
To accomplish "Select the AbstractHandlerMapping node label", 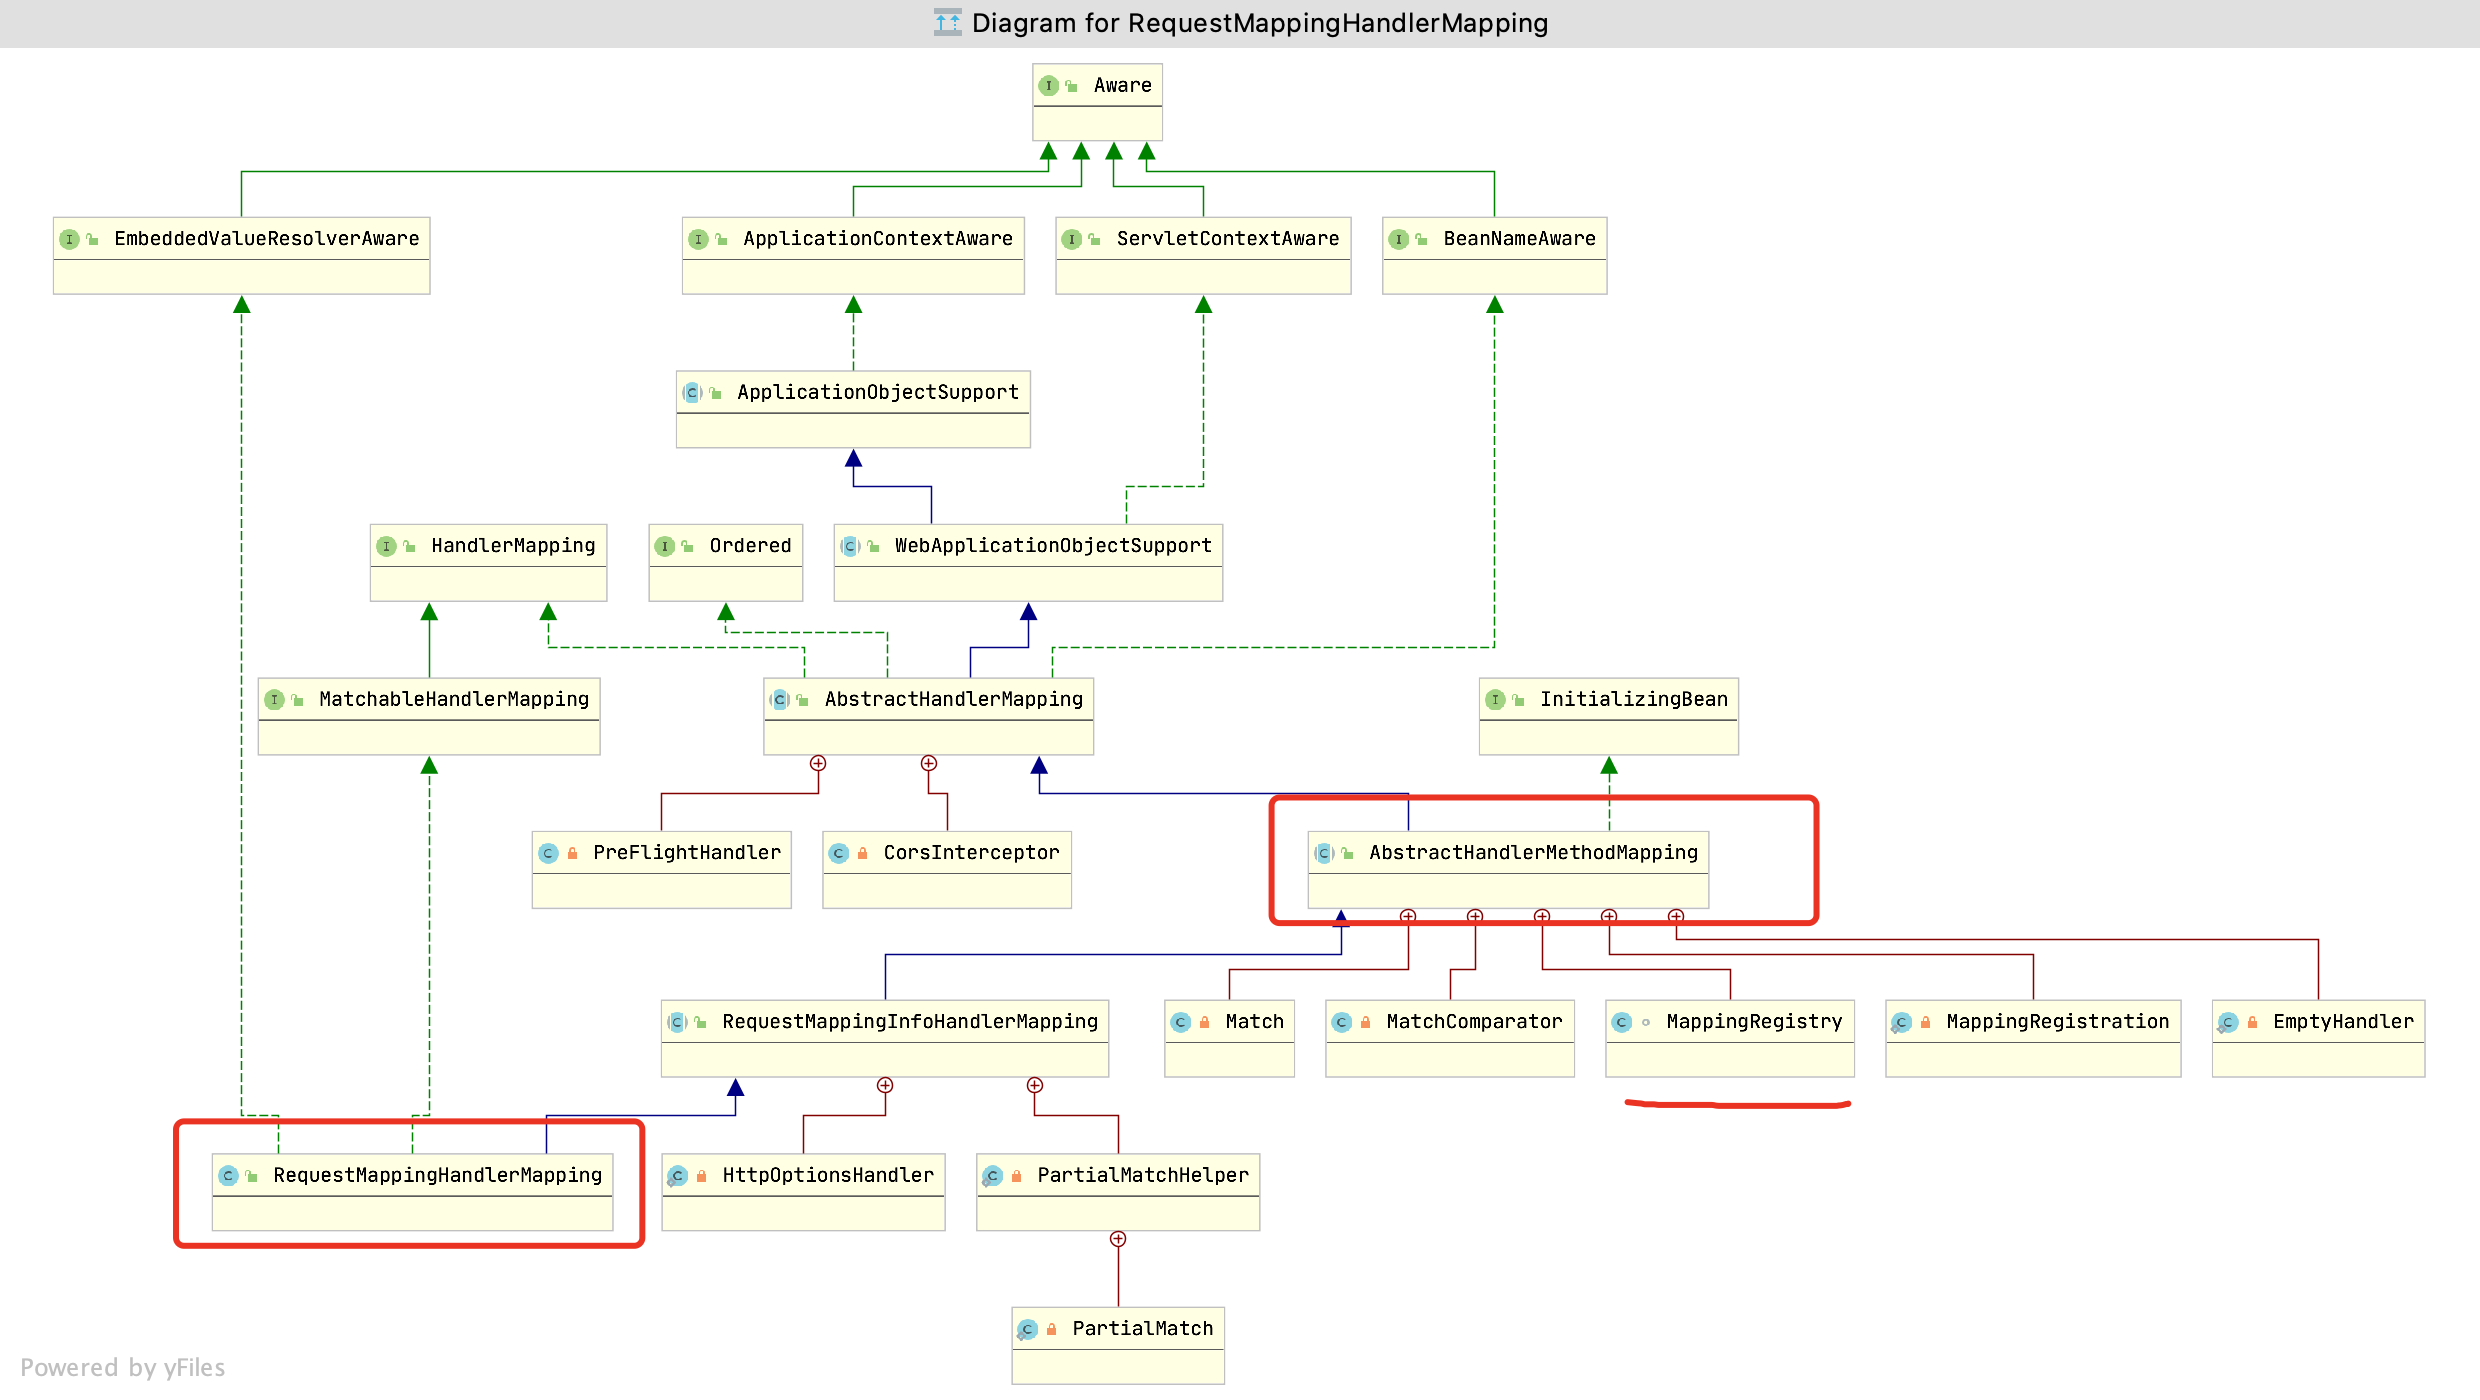I will point(954,700).
